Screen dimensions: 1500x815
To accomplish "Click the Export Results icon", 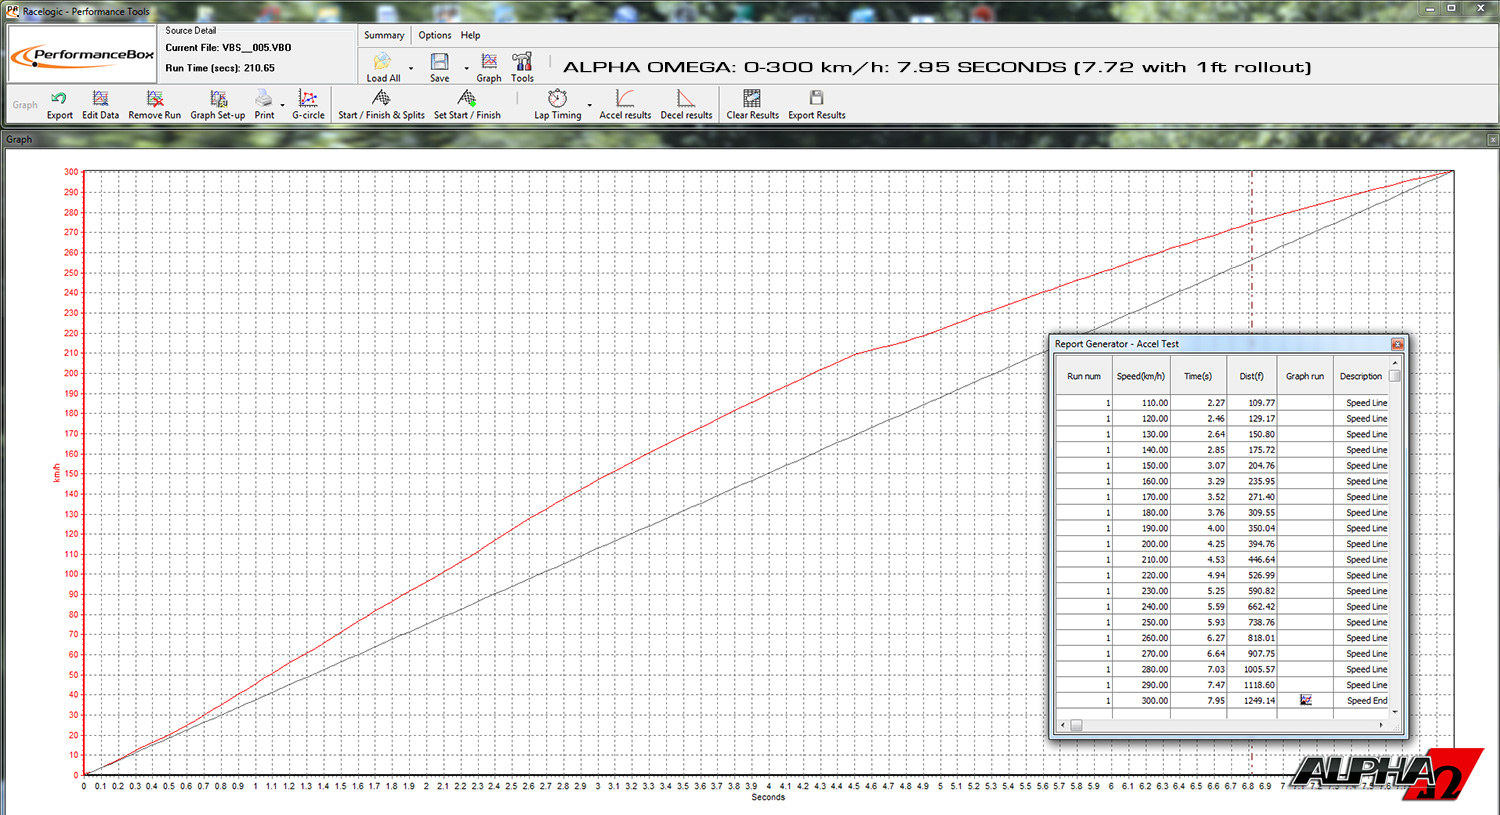I will [x=817, y=98].
